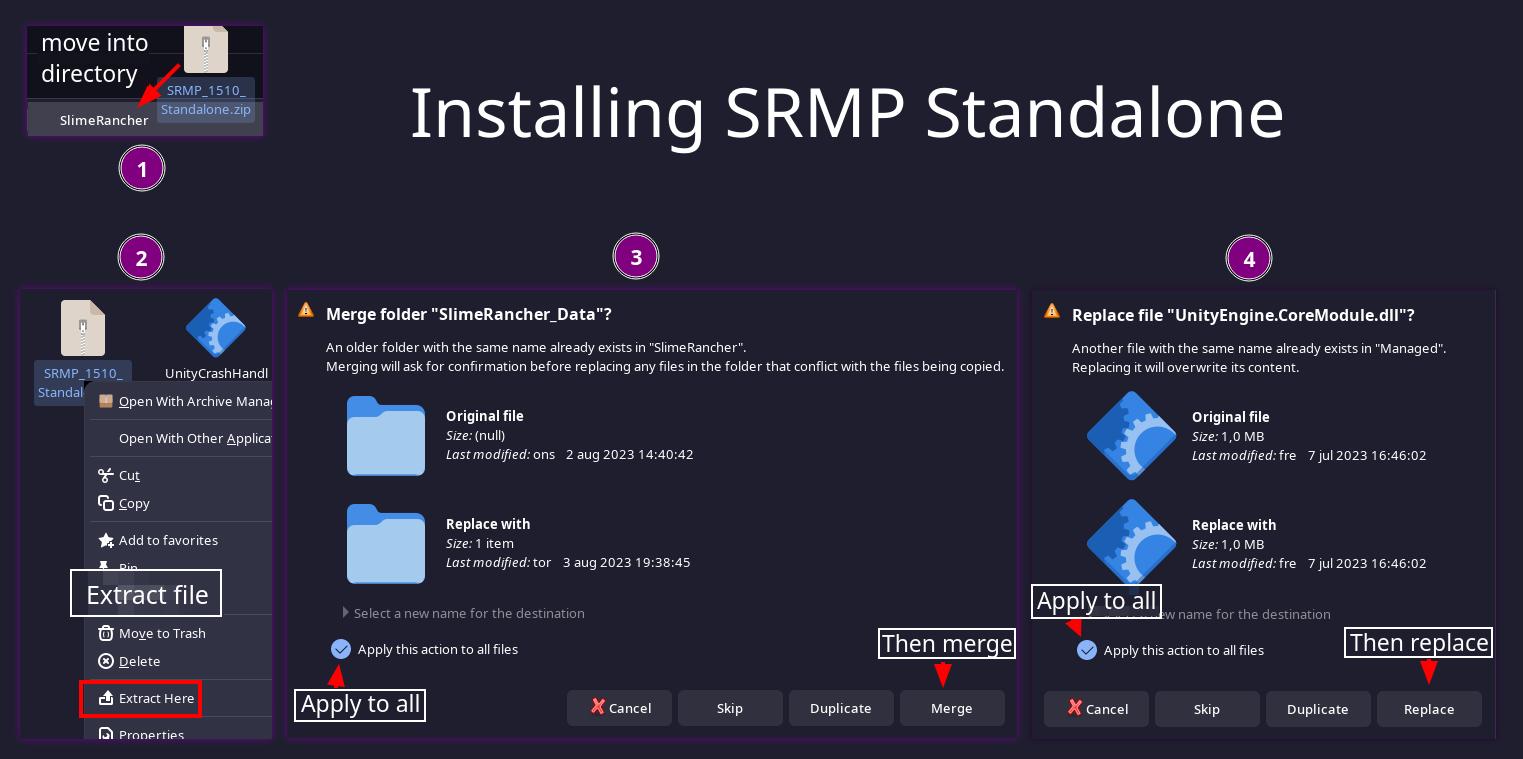The width and height of the screenshot is (1523, 759).
Task: Click the warning triangle in the Merge dialog
Action: (x=306, y=310)
